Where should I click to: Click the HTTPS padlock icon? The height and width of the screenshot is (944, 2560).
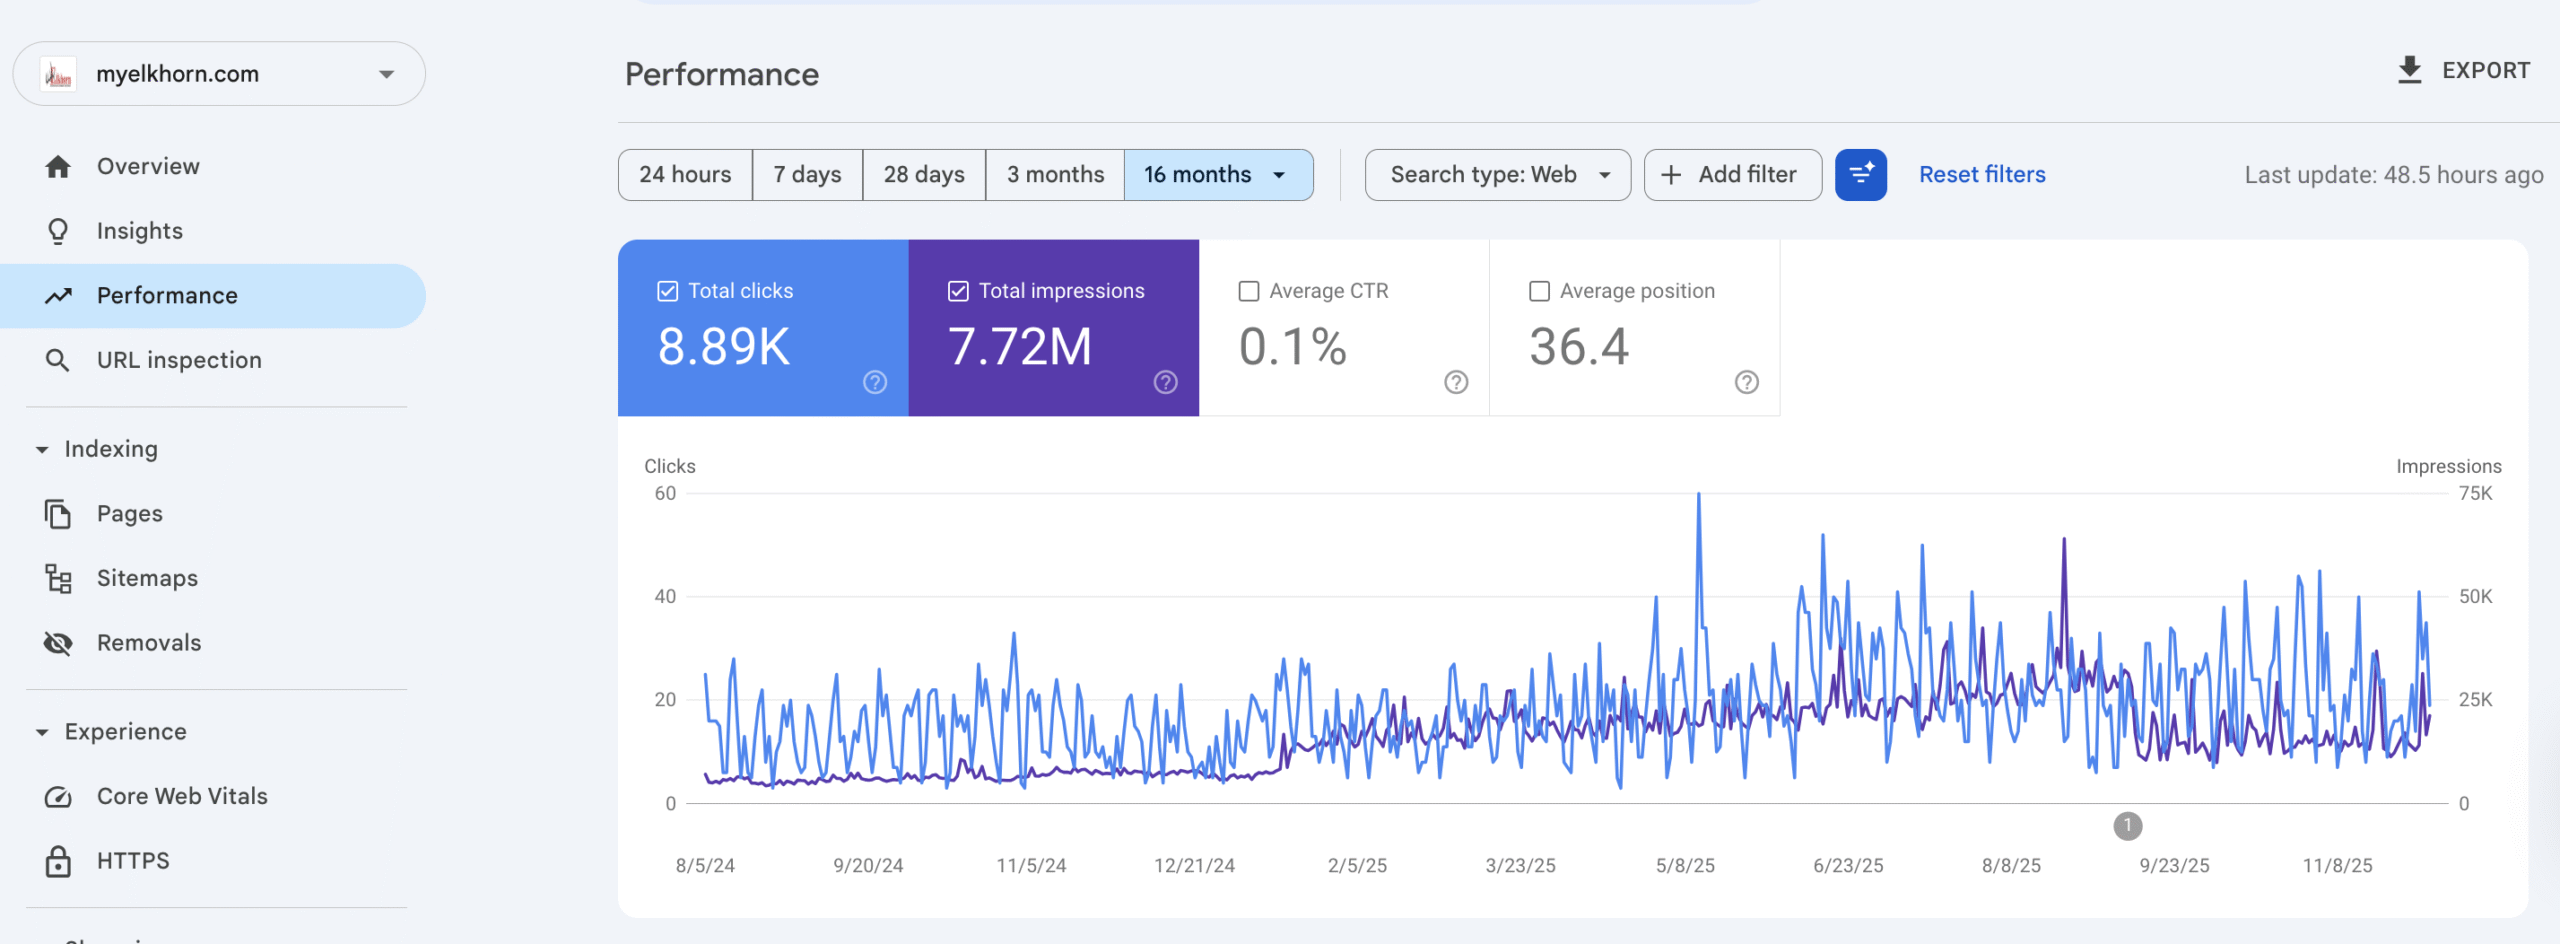coord(58,861)
